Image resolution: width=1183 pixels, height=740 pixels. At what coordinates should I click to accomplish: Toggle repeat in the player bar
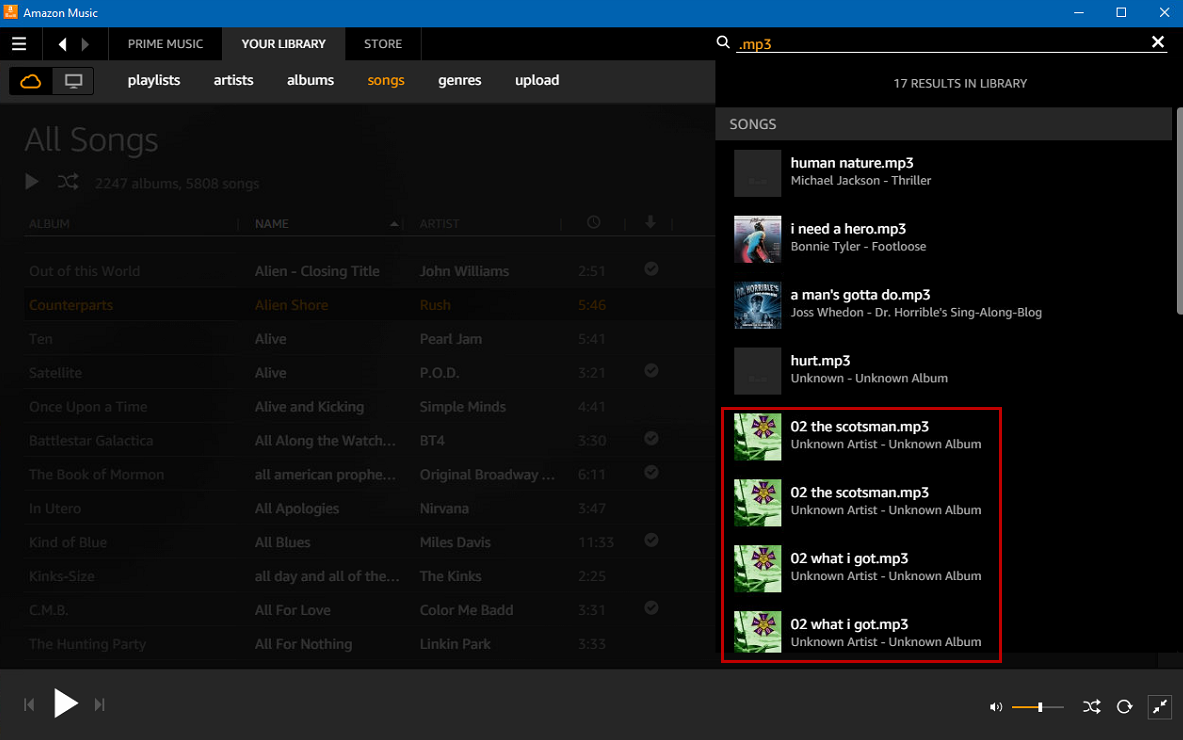click(1124, 707)
